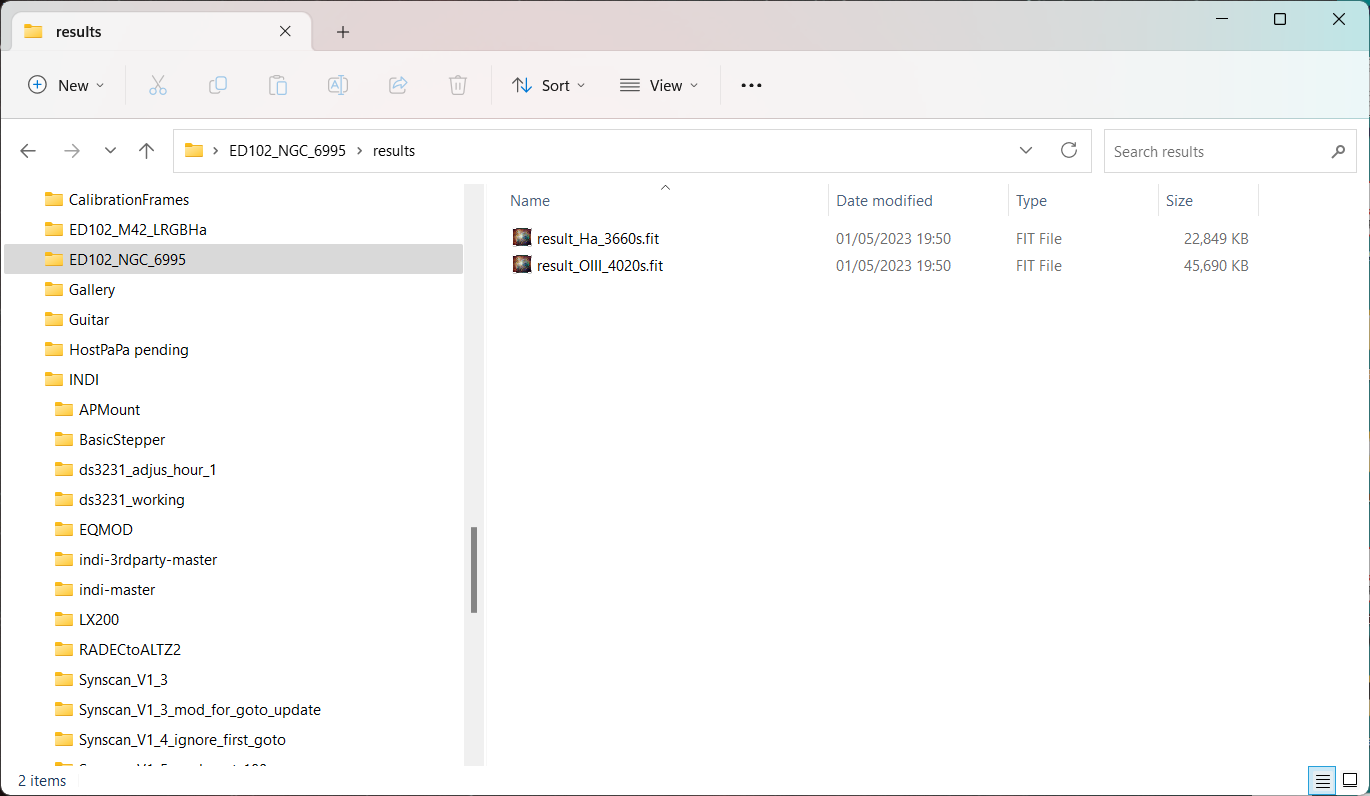
Task: Click the Search results input box
Action: (1215, 152)
